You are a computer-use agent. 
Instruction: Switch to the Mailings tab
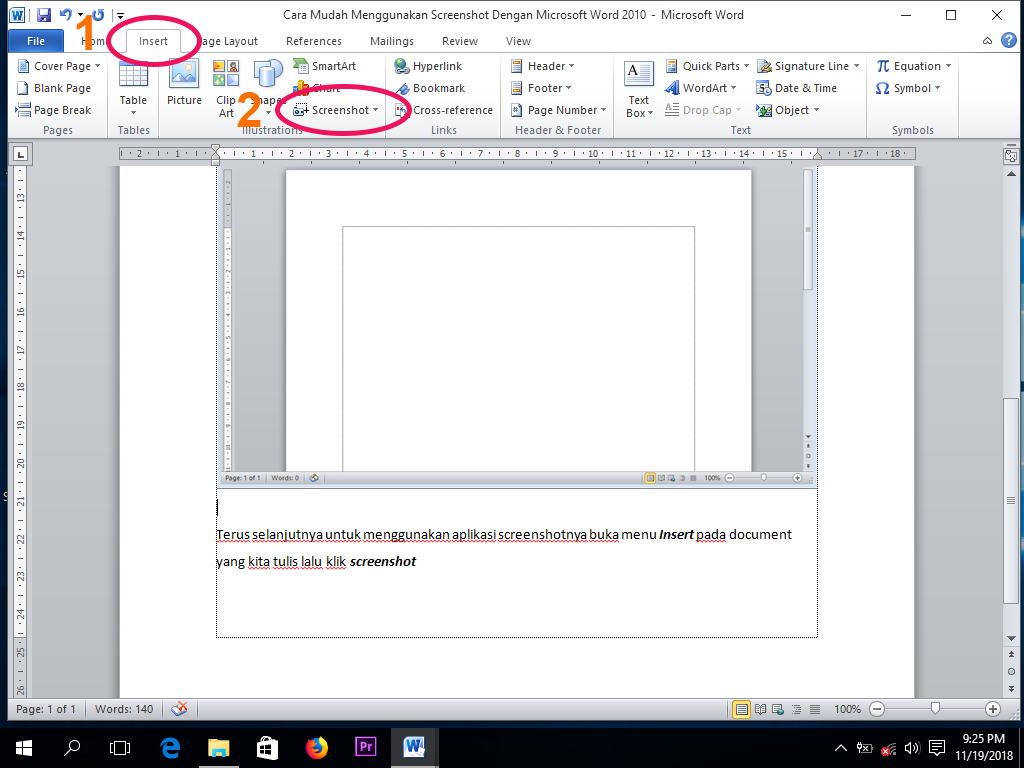(x=392, y=41)
